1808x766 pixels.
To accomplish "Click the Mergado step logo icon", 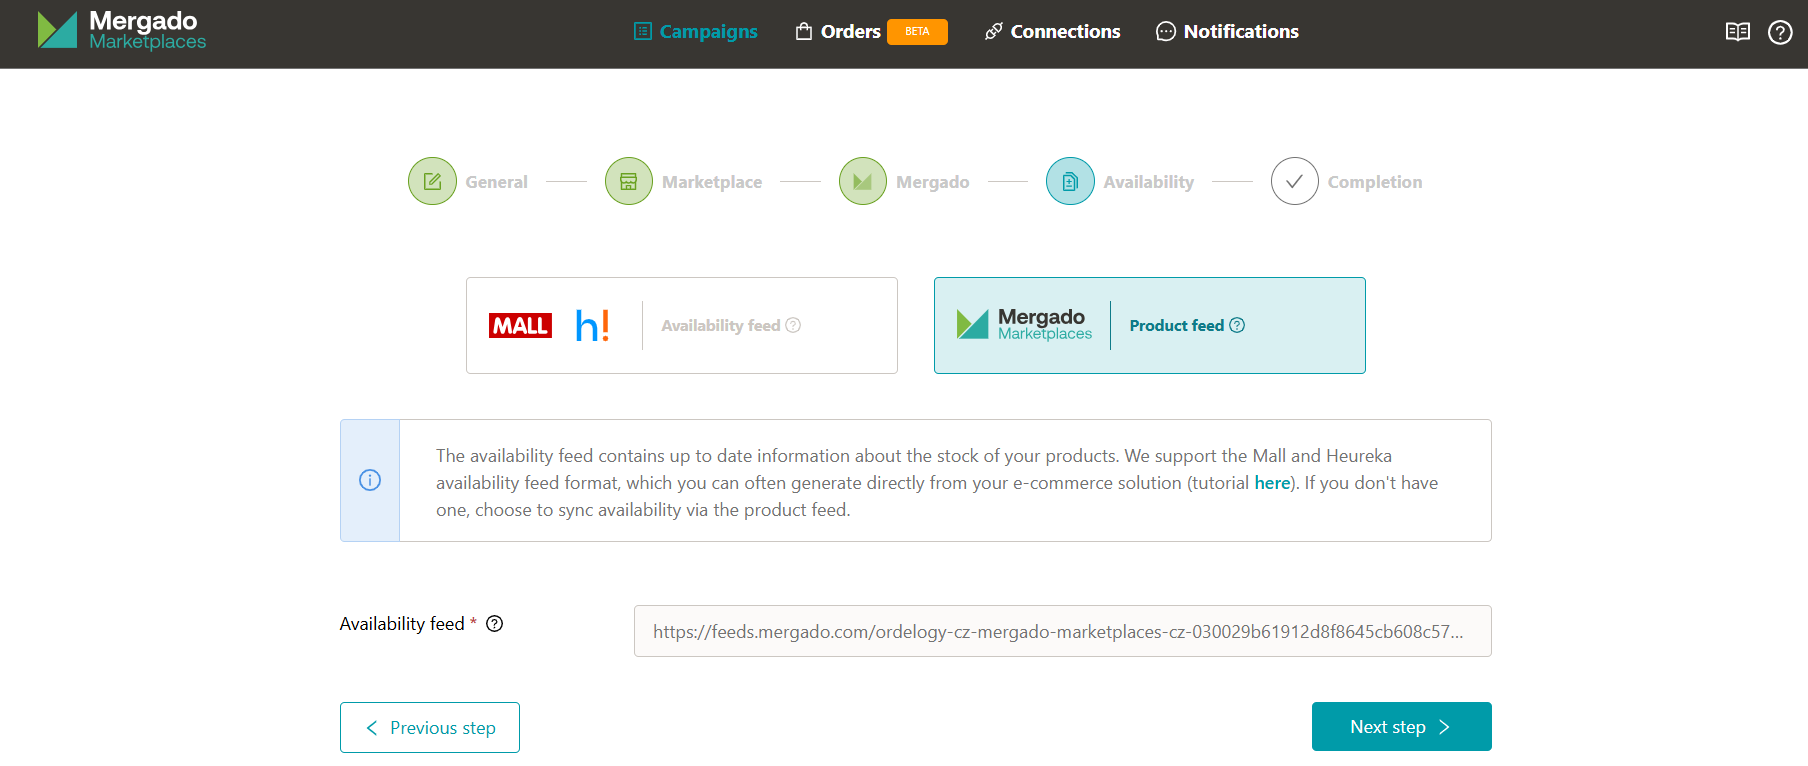I will click(862, 182).
